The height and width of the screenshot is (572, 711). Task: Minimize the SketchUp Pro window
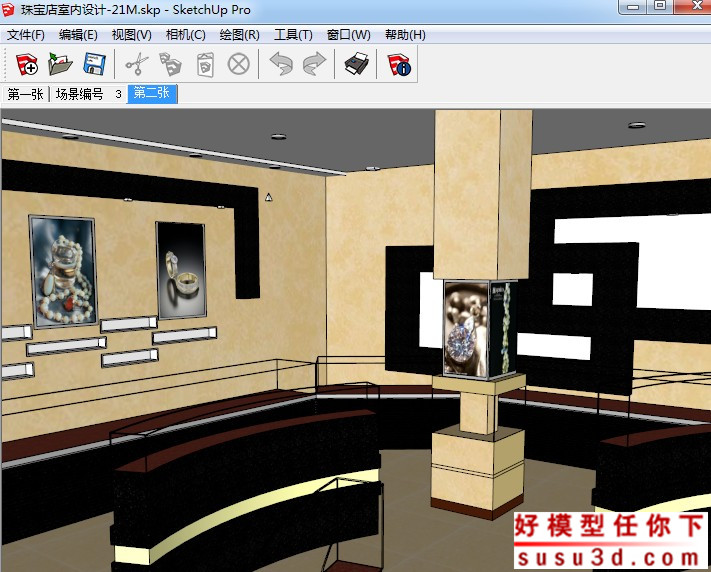click(633, 7)
